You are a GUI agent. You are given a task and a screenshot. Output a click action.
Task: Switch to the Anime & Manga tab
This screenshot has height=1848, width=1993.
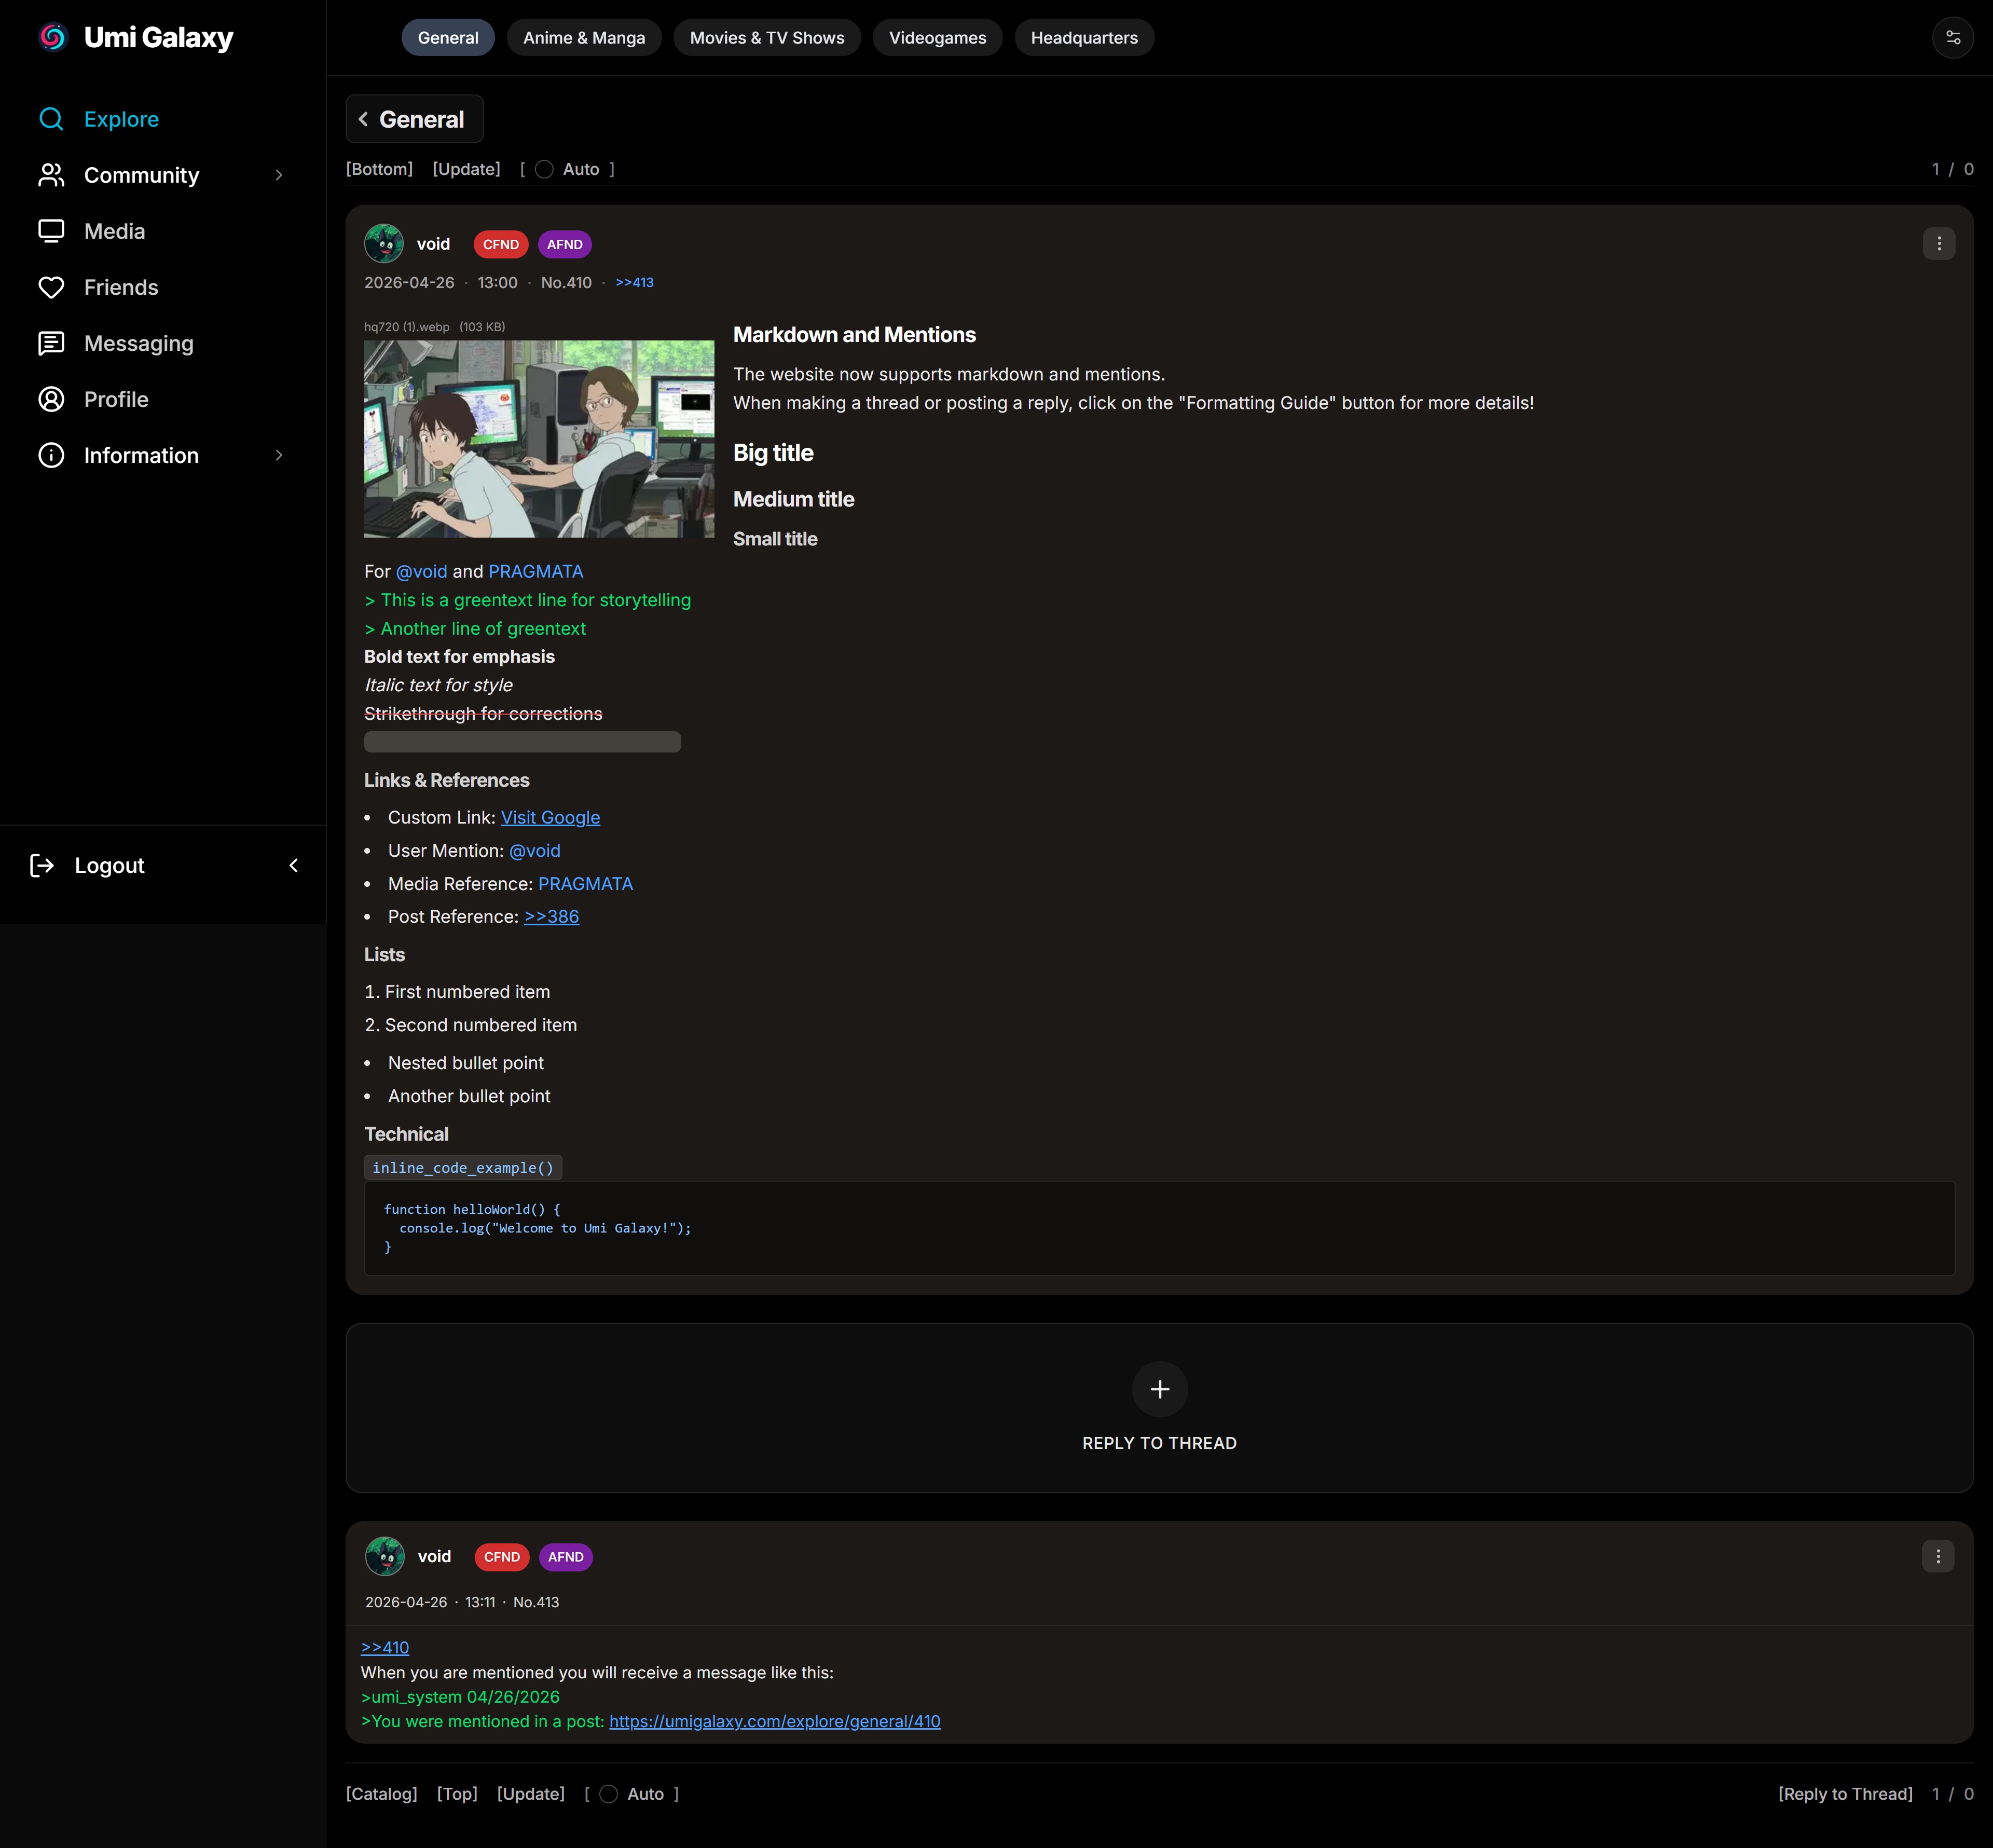click(x=584, y=38)
